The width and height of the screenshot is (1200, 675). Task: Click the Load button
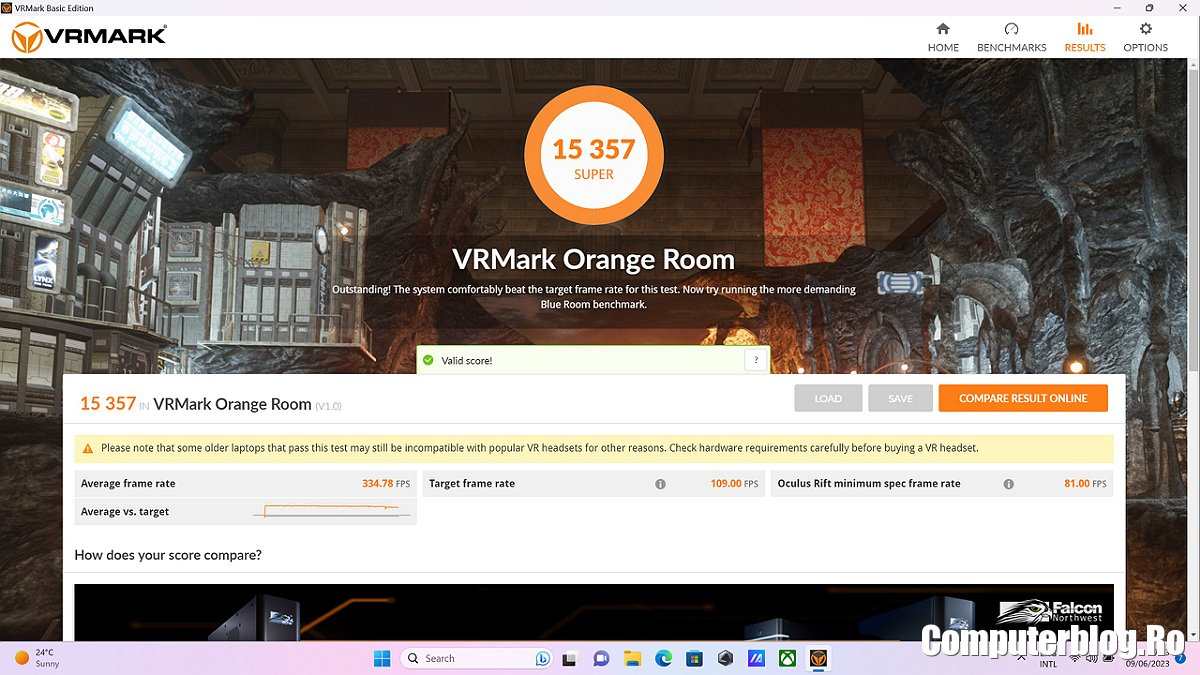tap(828, 398)
